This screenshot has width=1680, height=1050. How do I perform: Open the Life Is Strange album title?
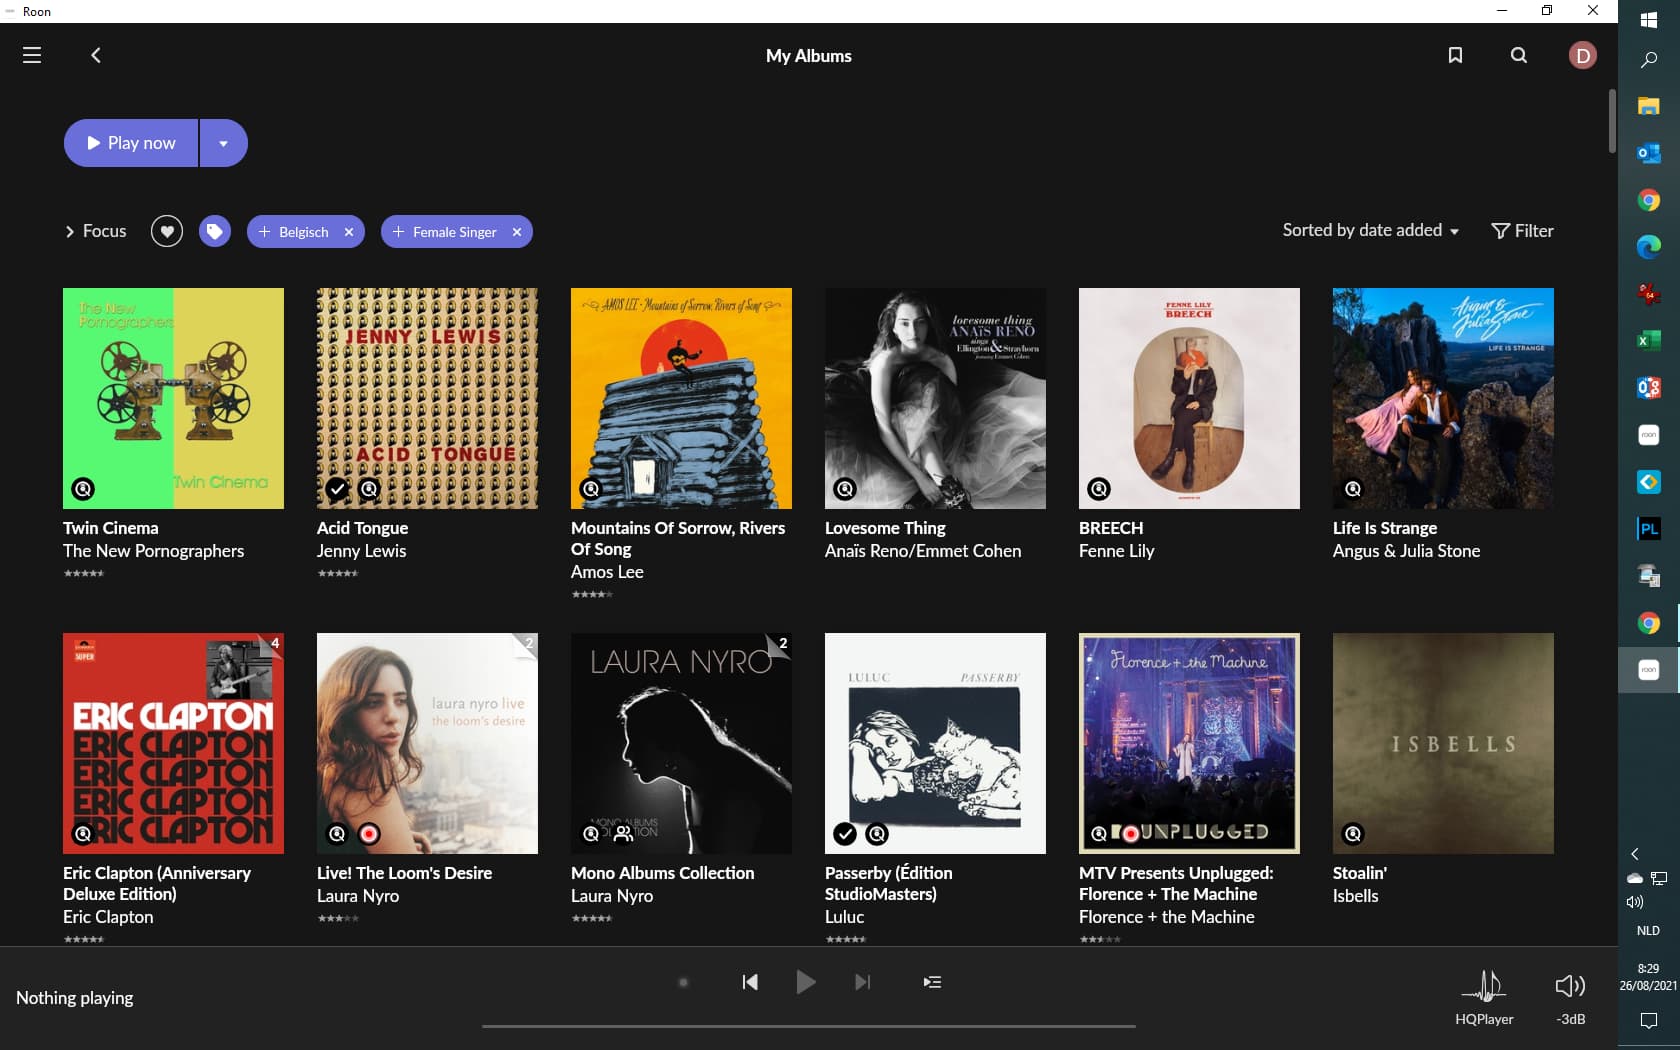point(1384,528)
